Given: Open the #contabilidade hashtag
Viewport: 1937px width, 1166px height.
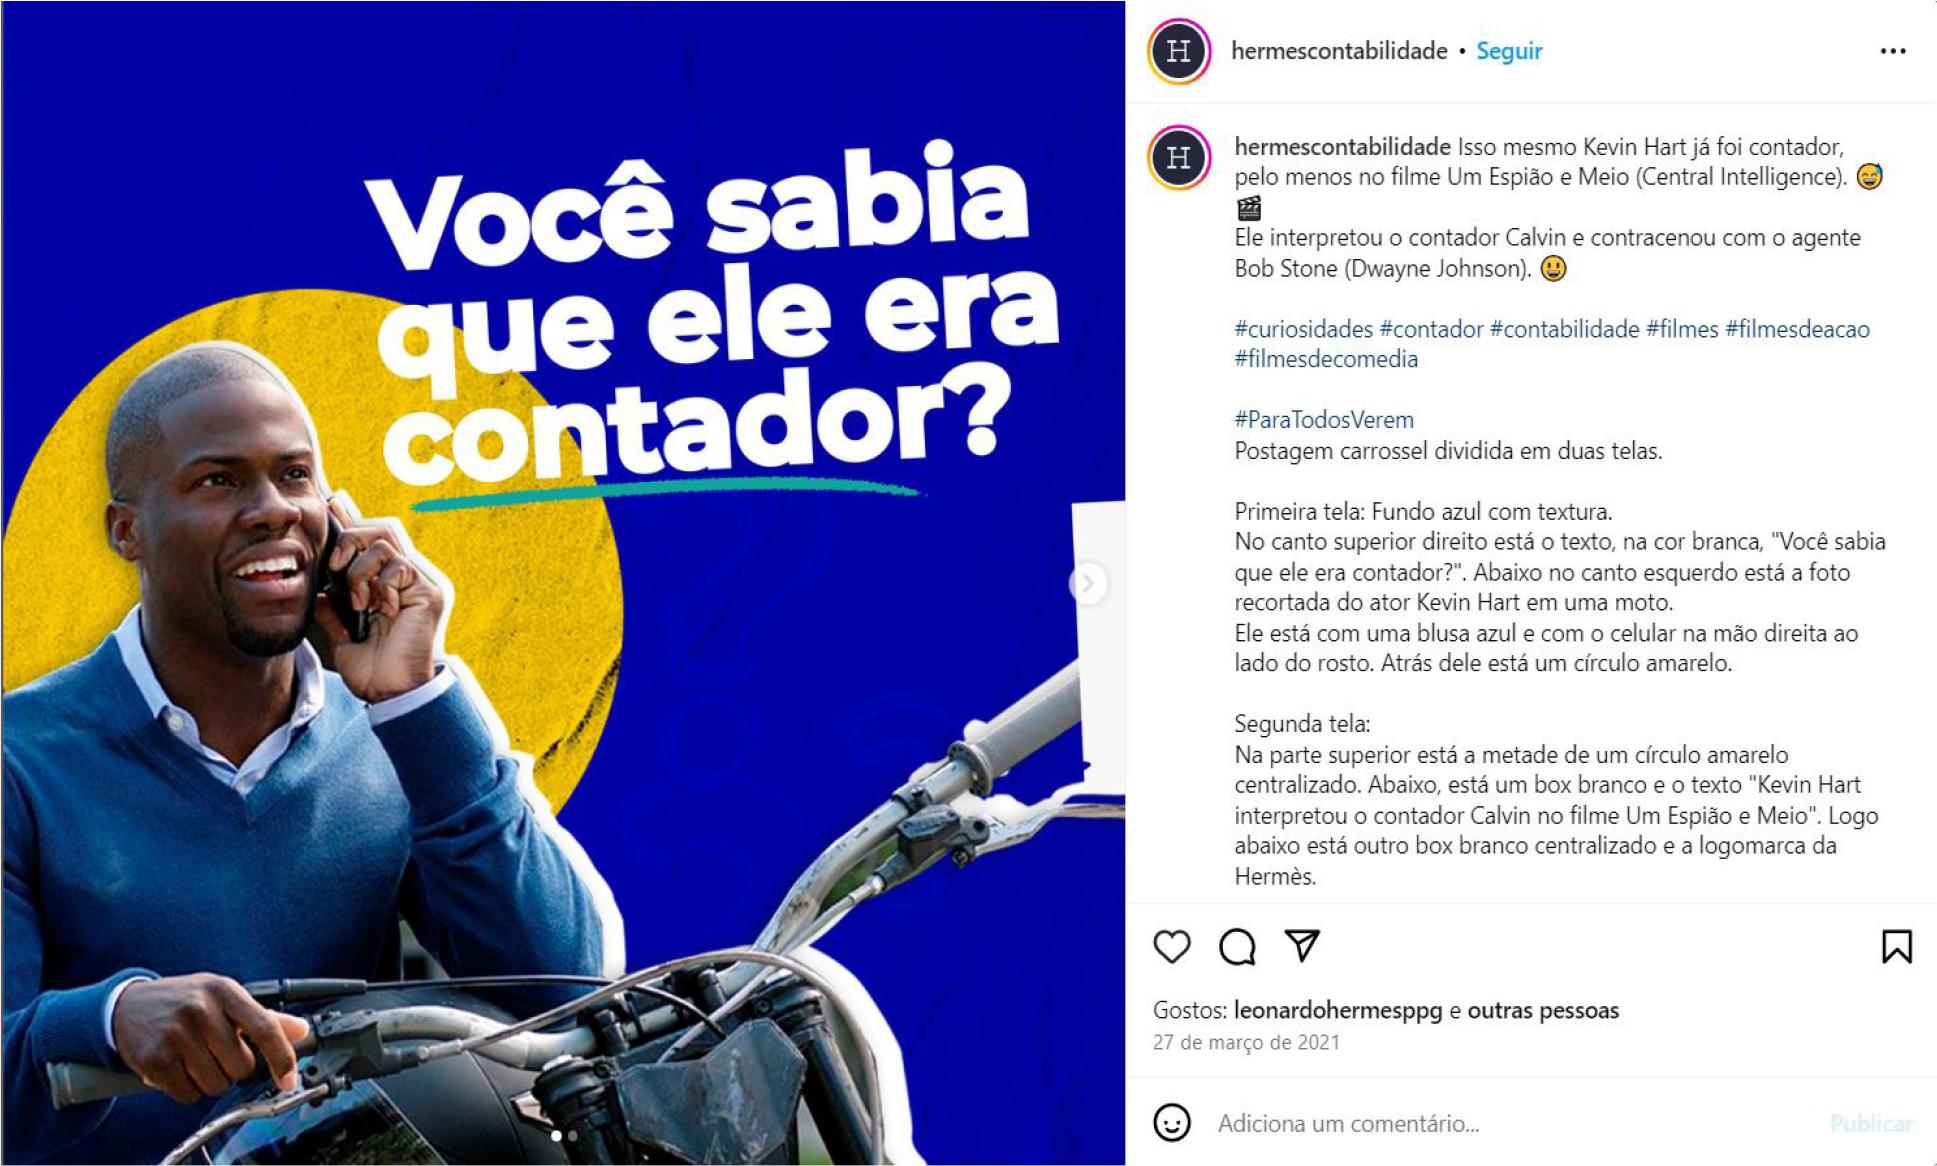Looking at the screenshot, I should point(1564,329).
